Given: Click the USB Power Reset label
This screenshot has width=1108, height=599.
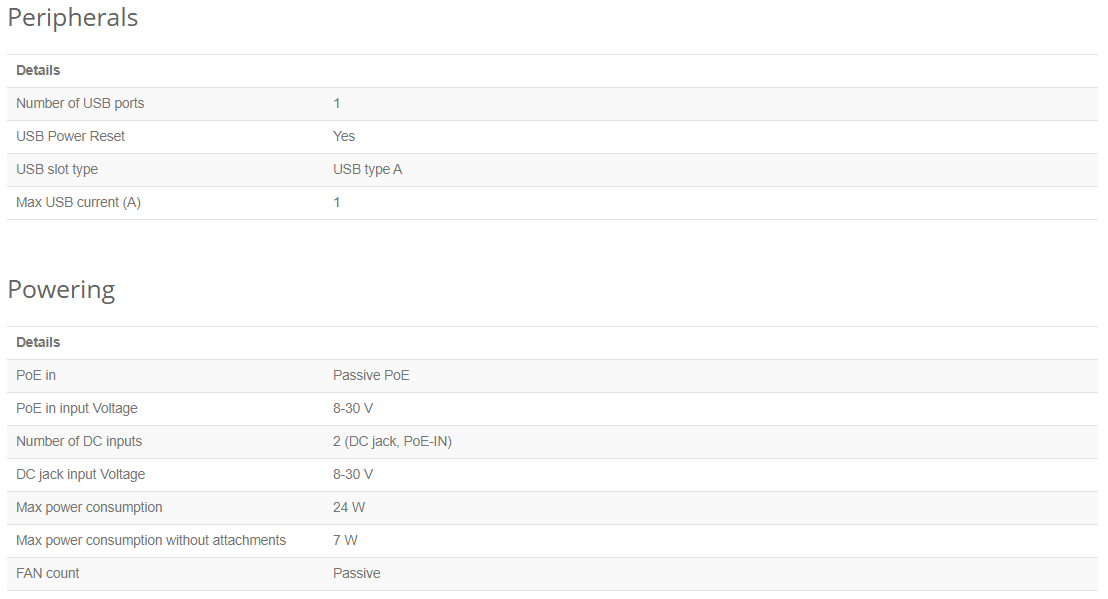Looking at the screenshot, I should click(71, 136).
